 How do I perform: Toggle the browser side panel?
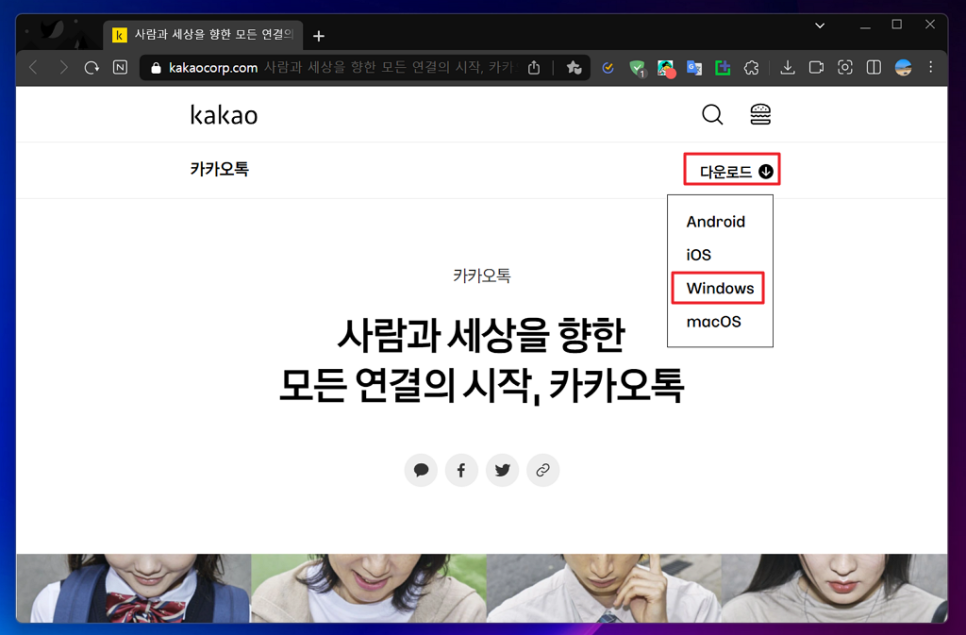(x=874, y=68)
